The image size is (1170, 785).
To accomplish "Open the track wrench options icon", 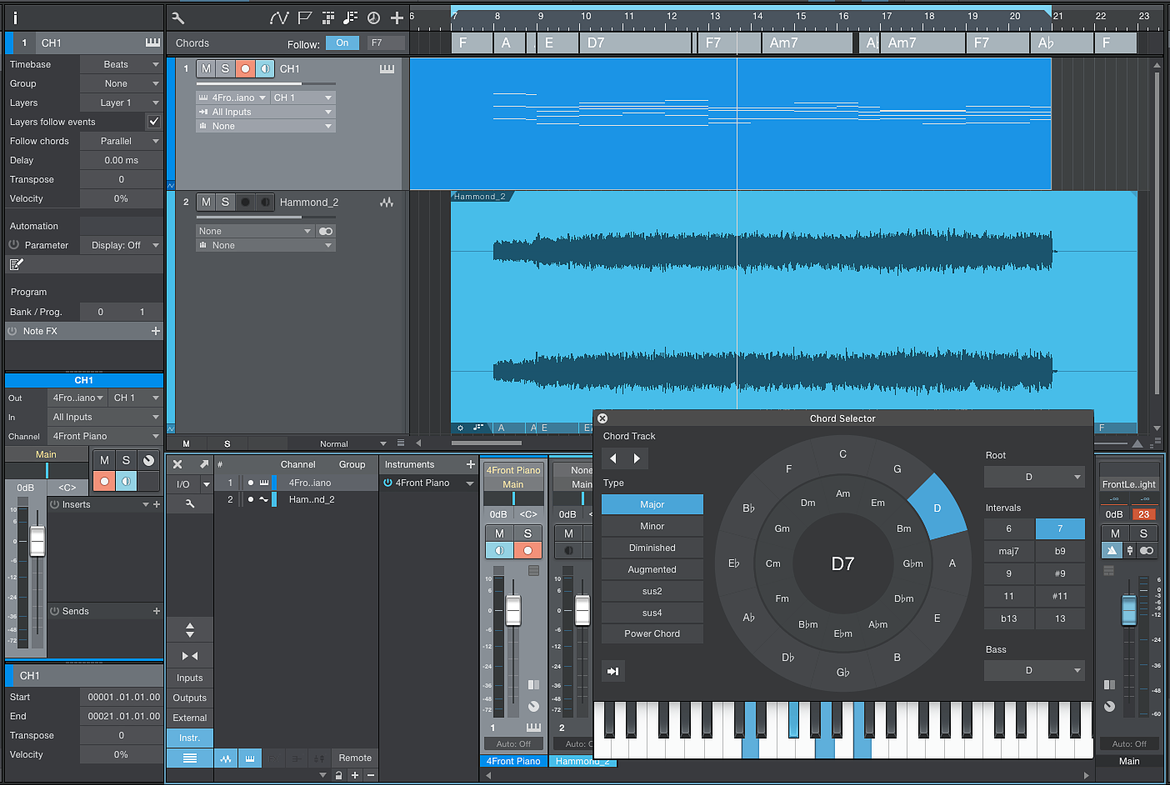I will coord(178,18).
